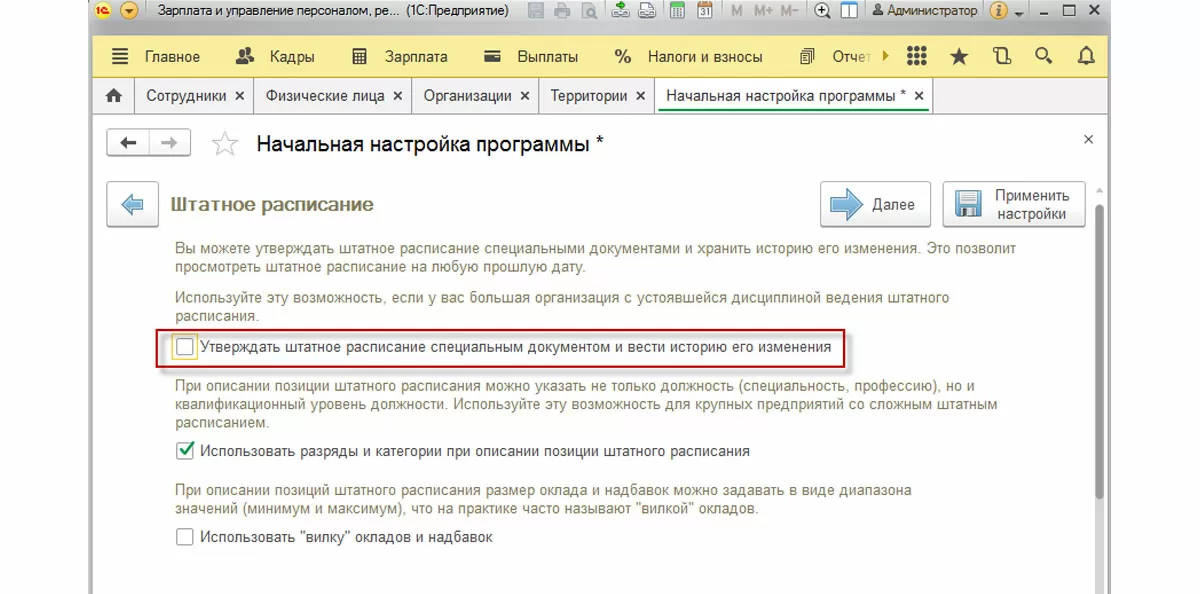Viewport: 1200px width, 594px height.
Task: Open the Calculator icon
Action: coord(678,11)
